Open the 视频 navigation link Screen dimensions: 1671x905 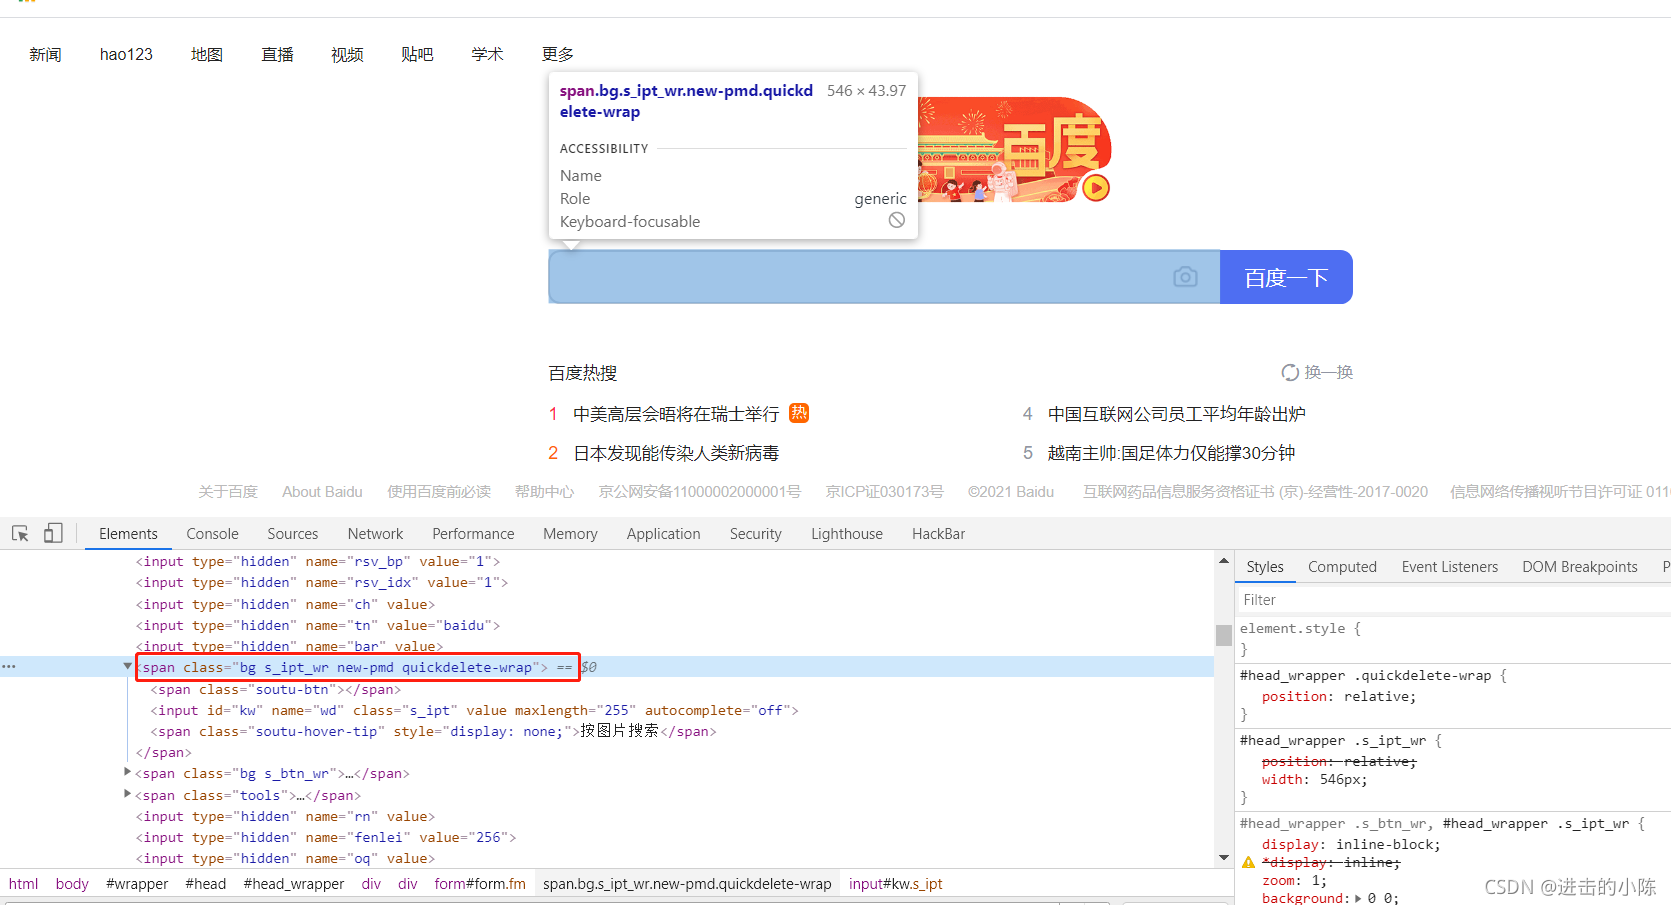point(347,54)
